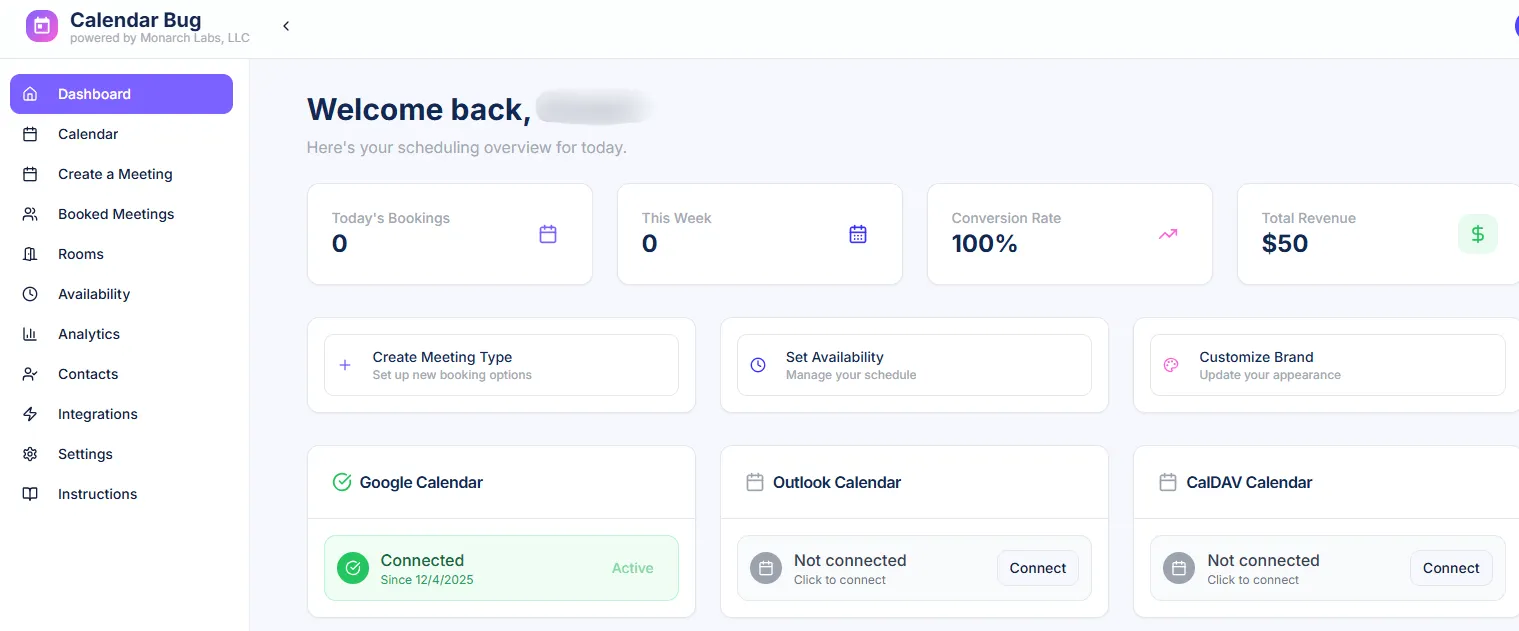This screenshot has width=1519, height=631.
Task: Connect the Outlook Calendar
Action: point(1037,567)
